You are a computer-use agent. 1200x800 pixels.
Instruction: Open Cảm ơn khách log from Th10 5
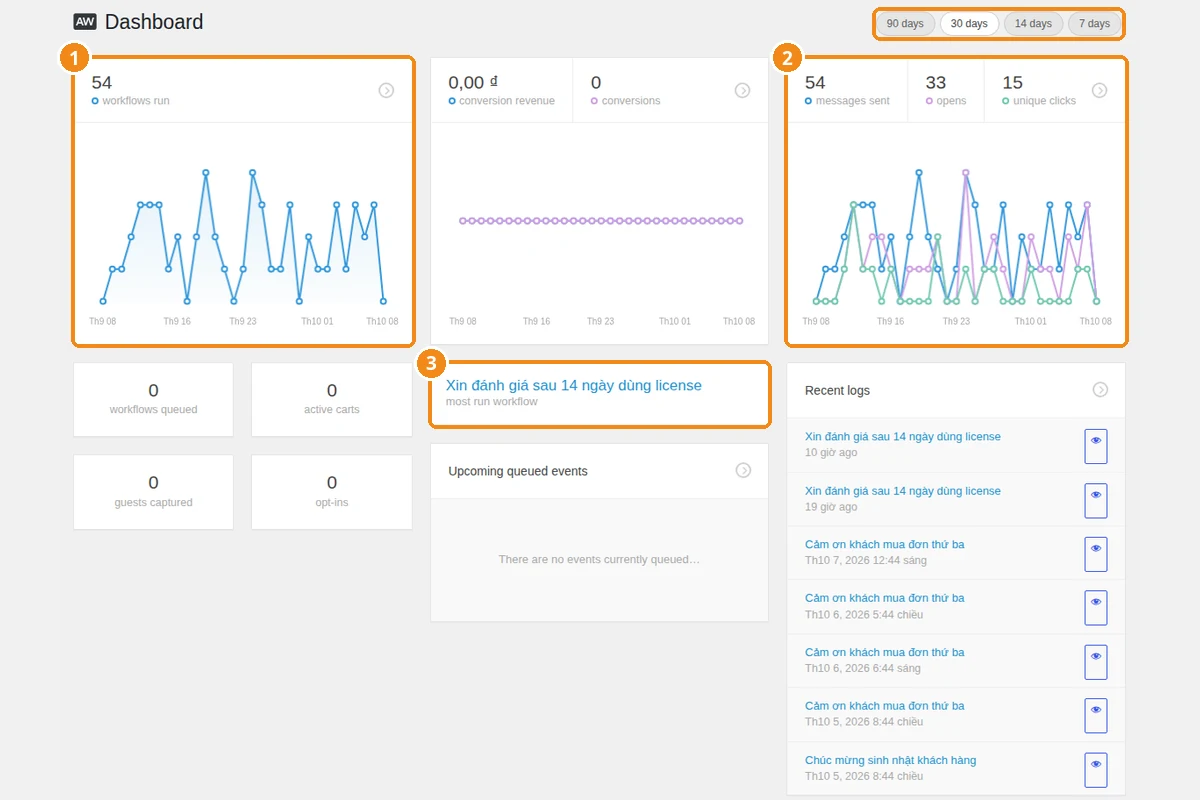click(x=885, y=706)
